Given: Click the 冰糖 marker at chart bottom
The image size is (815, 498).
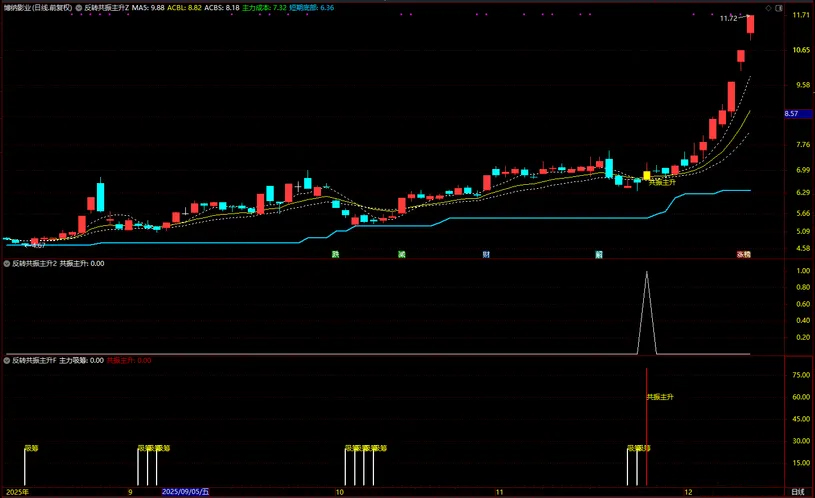Looking at the screenshot, I should [x=744, y=254].
